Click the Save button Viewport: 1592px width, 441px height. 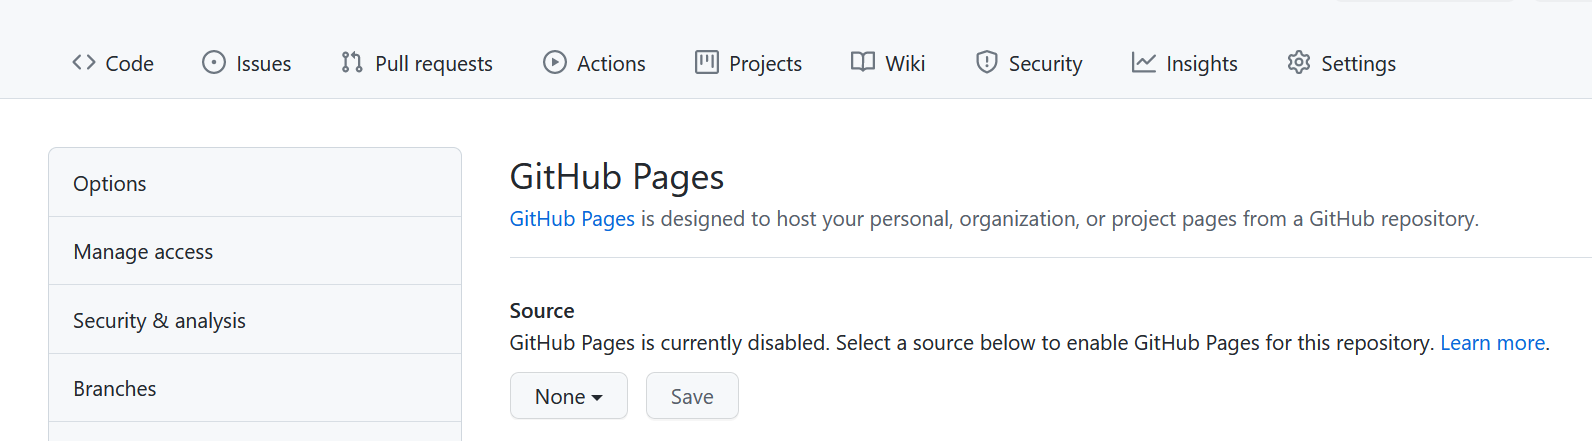[x=692, y=396]
